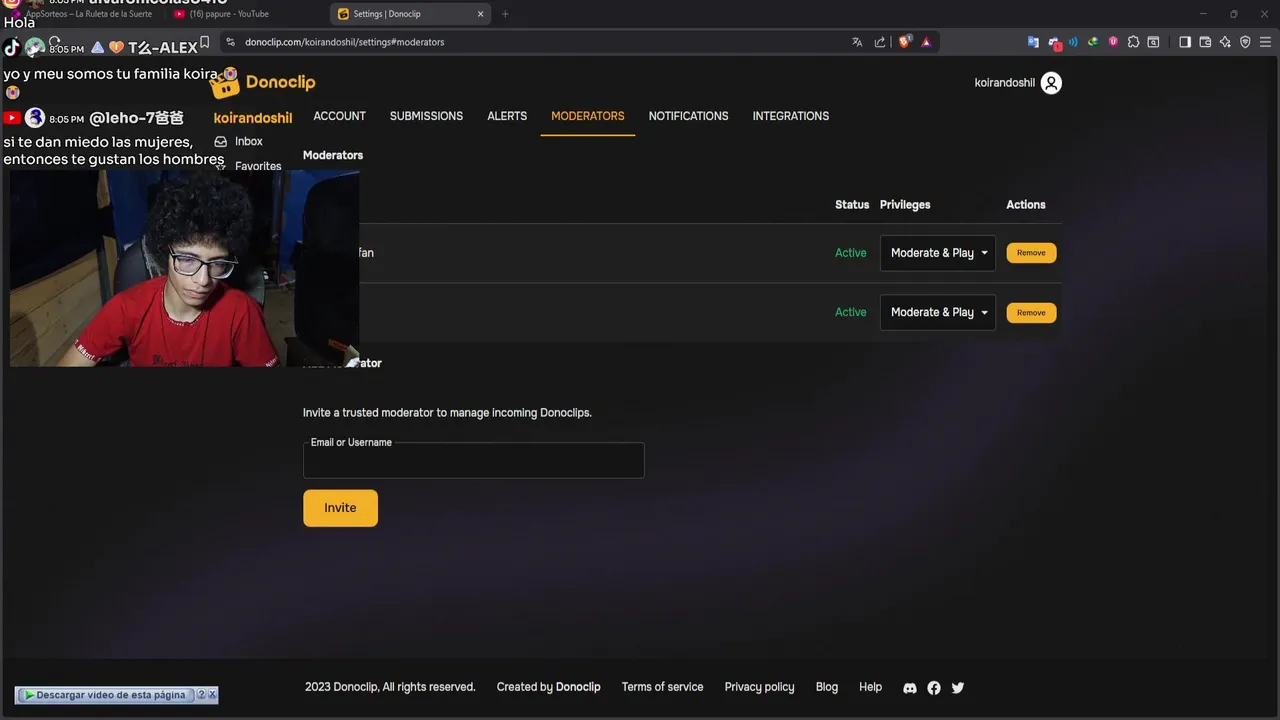Switch to the AppSorteos Ruleta browser tab
The height and width of the screenshot is (720, 1280).
click(88, 14)
